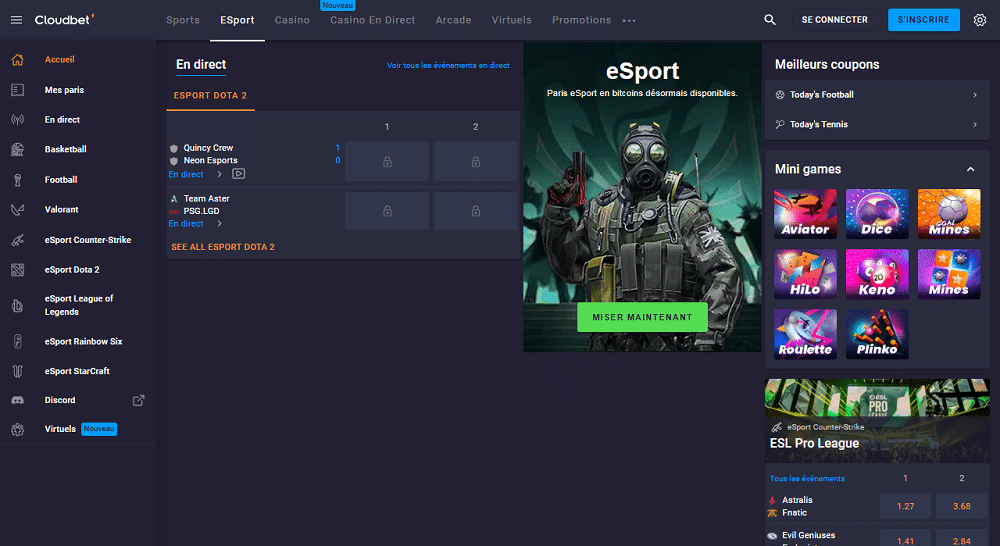
Task: Click the Football sidebar icon
Action: coord(18,180)
